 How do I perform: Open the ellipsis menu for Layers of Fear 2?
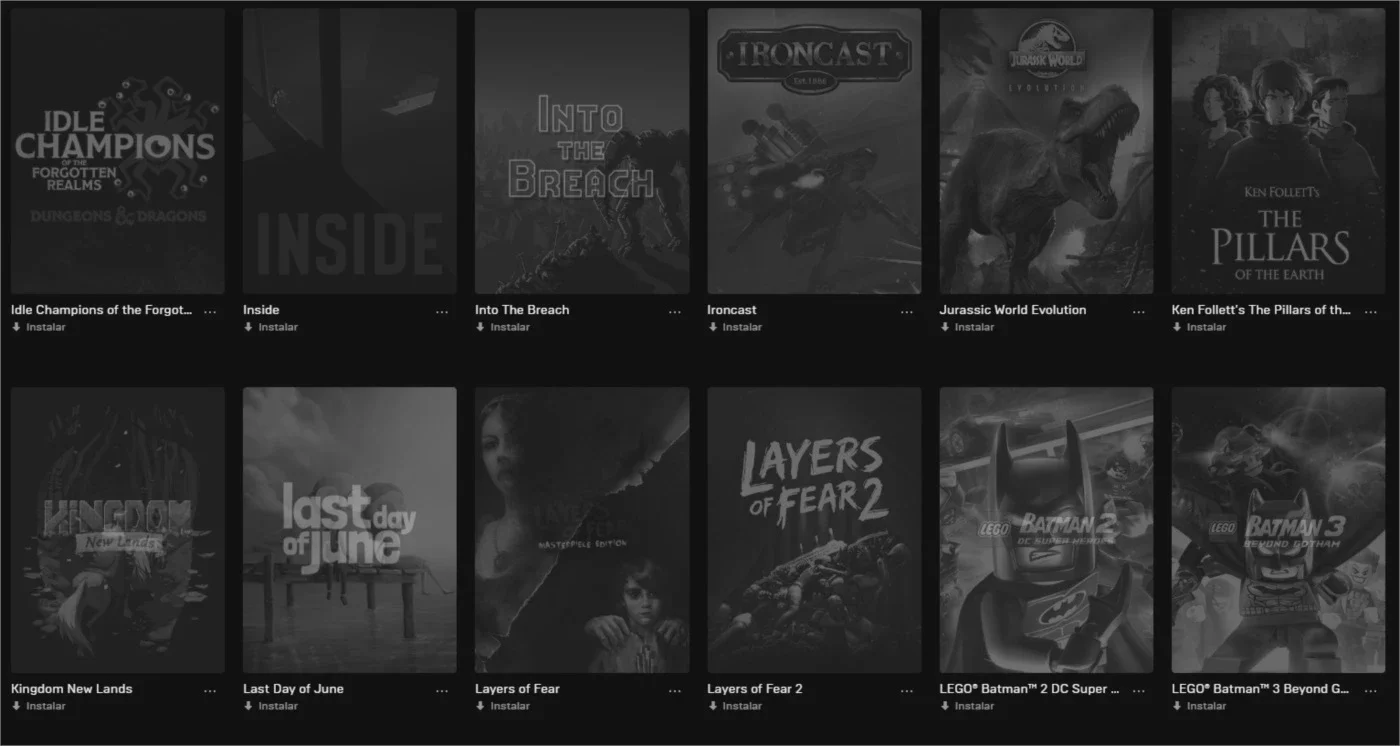click(906, 691)
